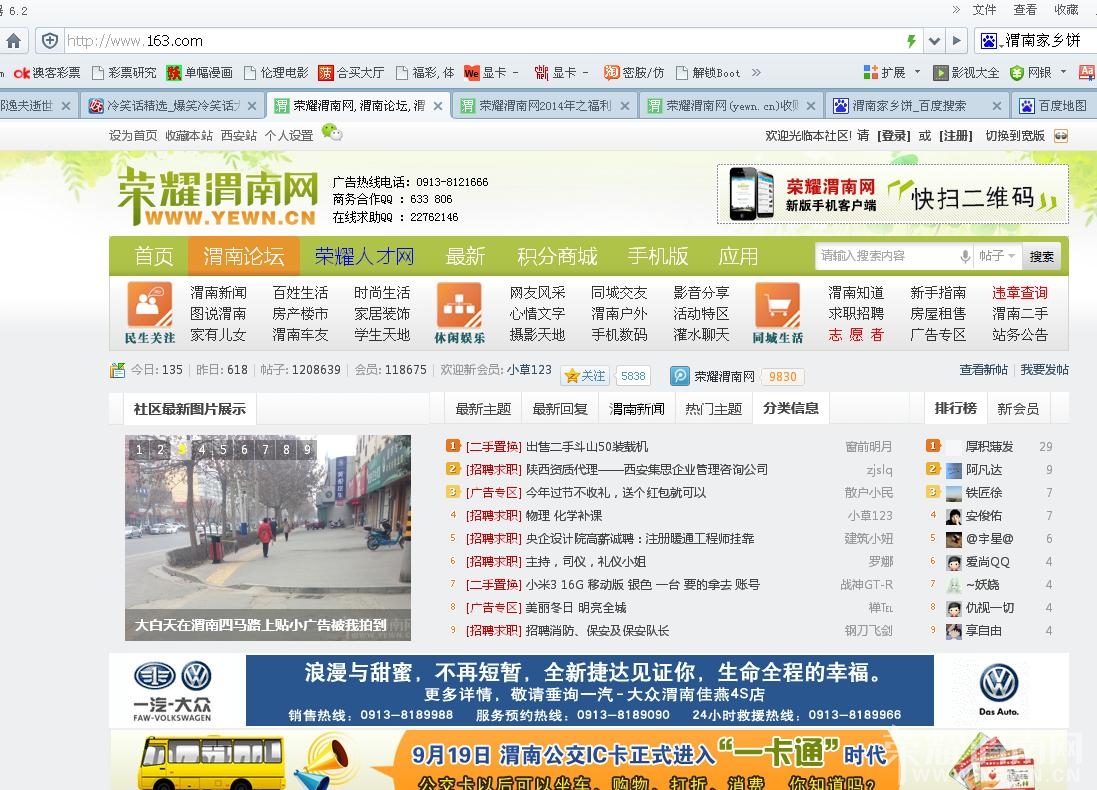
Task: Click the browser home icon
Action: click(13, 41)
